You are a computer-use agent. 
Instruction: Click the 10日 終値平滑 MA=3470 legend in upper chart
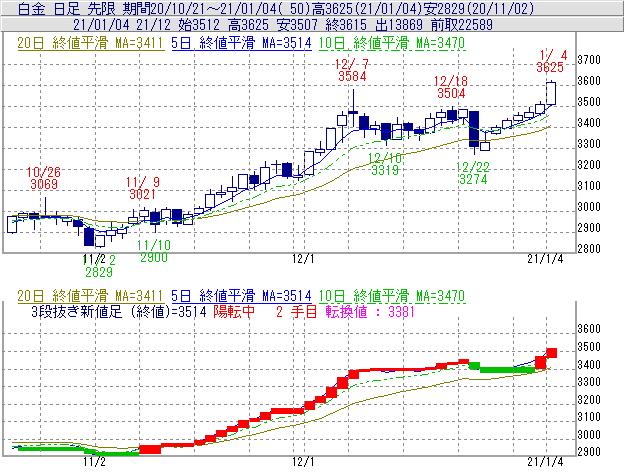pyautogui.click(x=392, y=43)
